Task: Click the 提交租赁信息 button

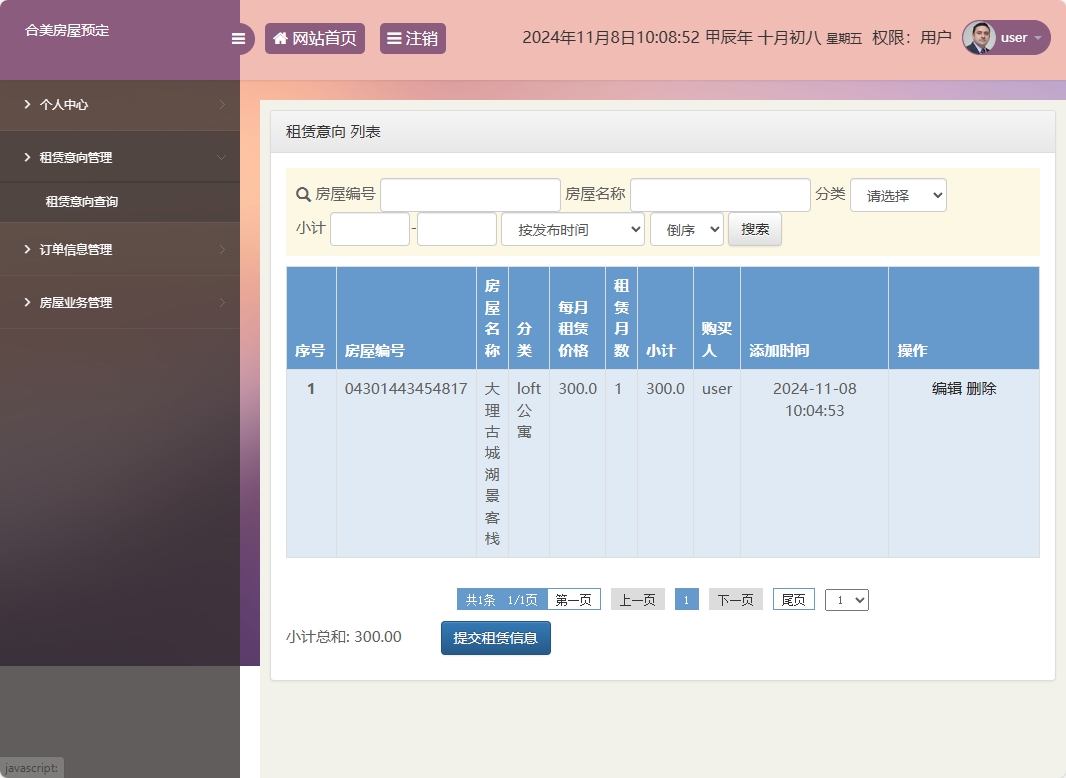Action: (495, 636)
